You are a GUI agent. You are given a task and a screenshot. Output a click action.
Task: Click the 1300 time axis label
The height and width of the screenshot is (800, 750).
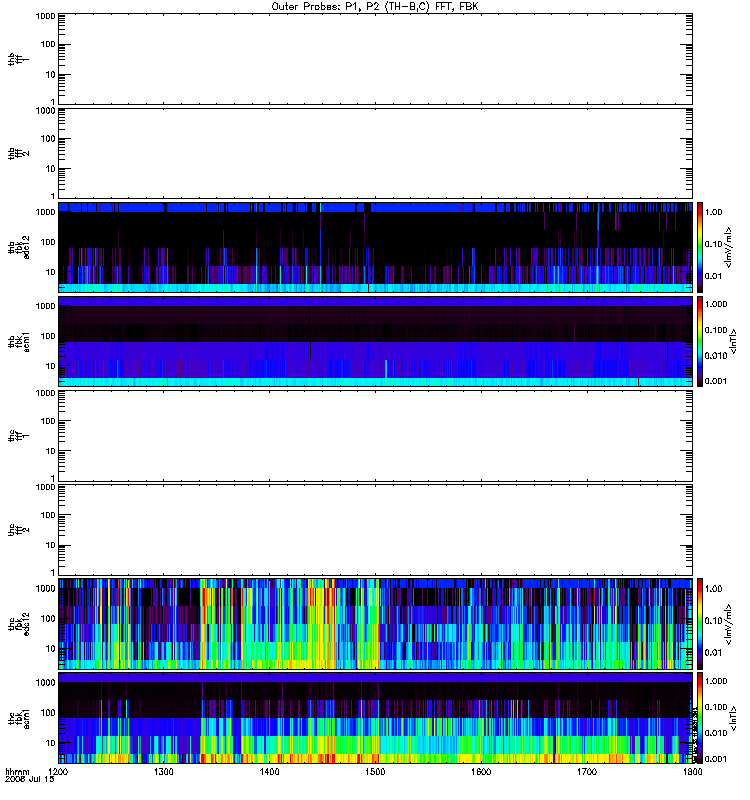tap(164, 771)
